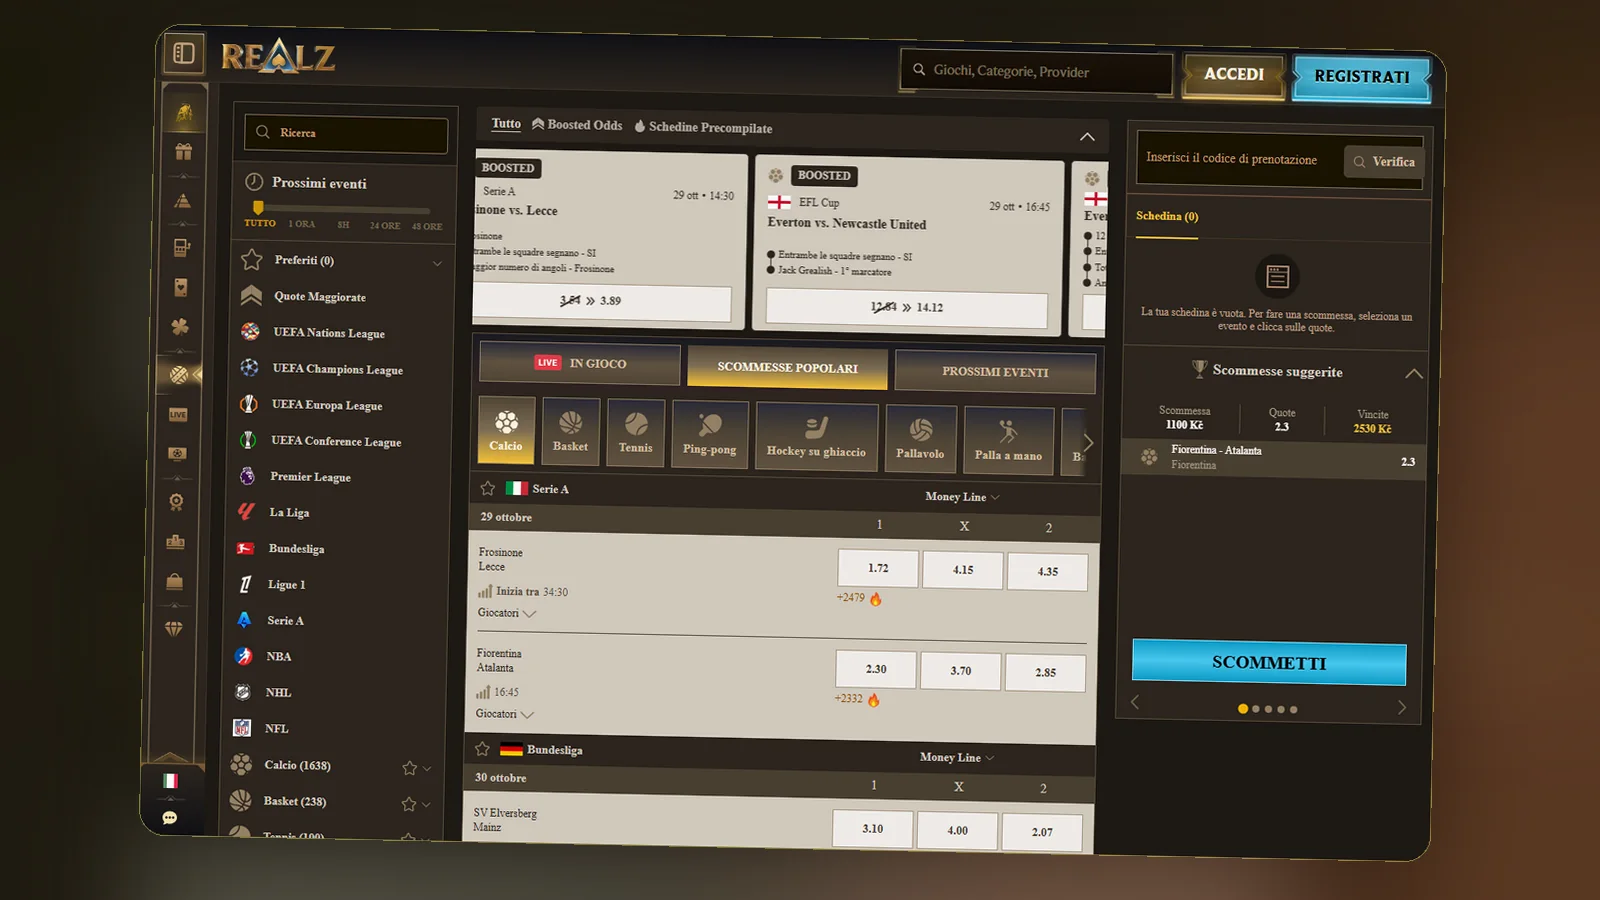Click the REALZ logo
Viewport: 1600px width, 900px height.
(277, 57)
